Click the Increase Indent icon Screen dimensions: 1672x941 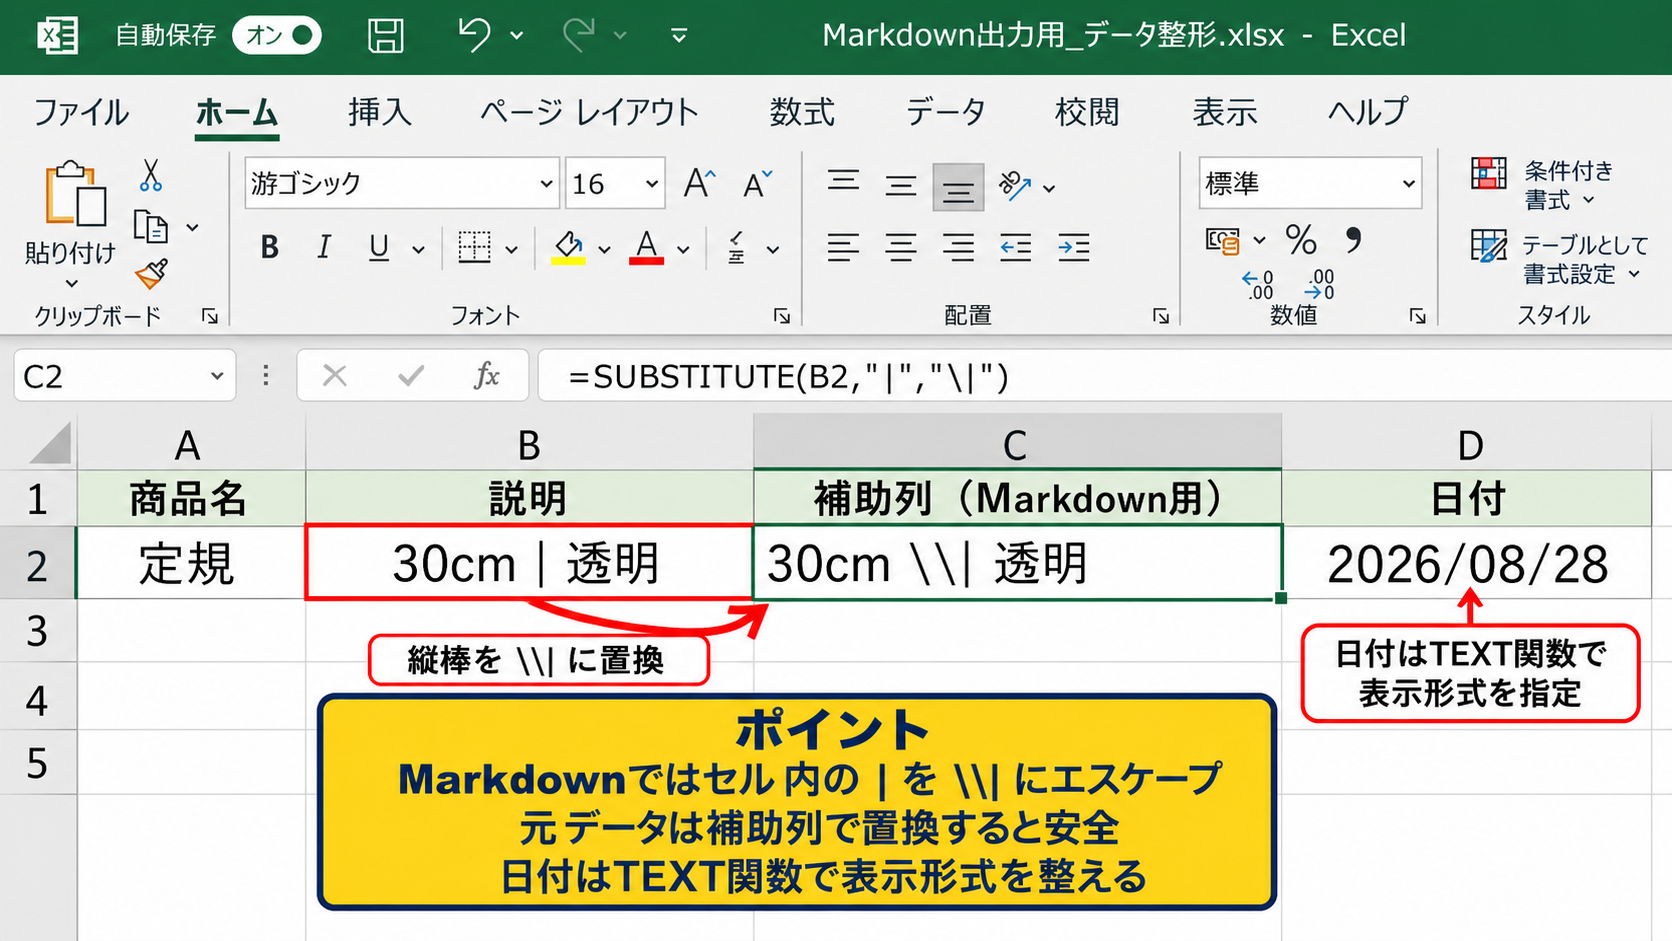[x=1073, y=247]
